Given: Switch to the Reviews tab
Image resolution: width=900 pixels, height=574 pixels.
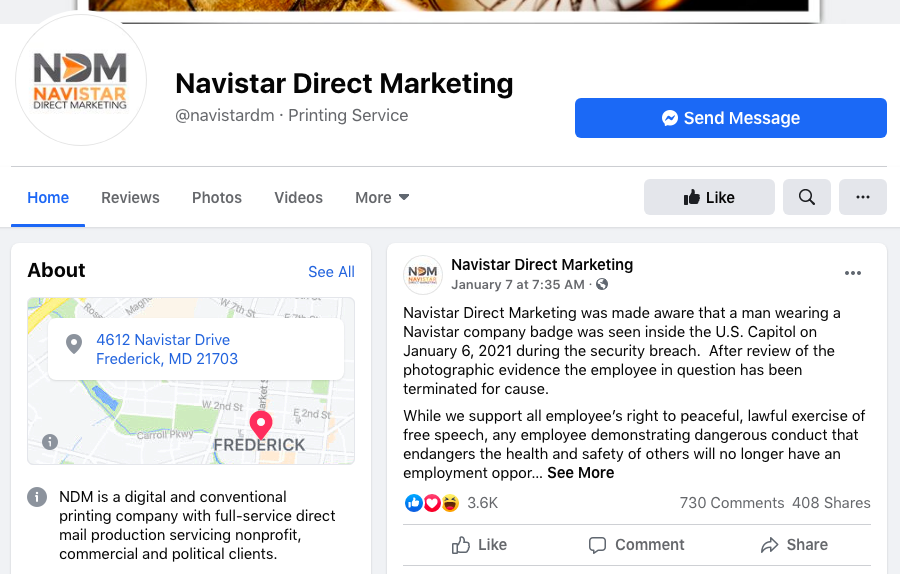Looking at the screenshot, I should 130,197.
